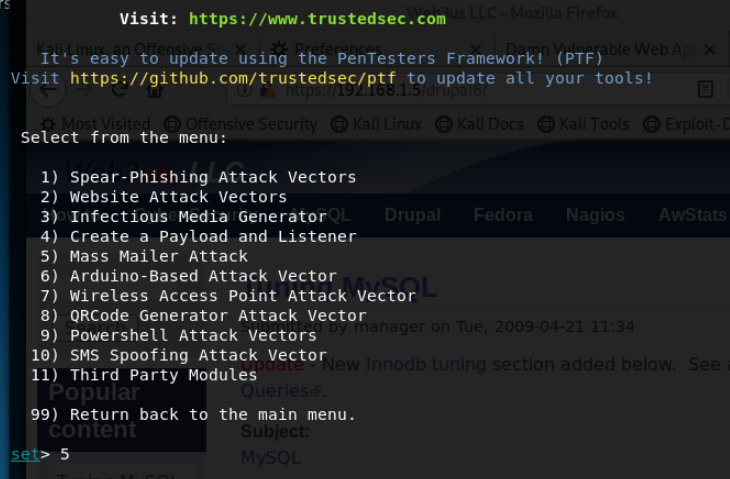This screenshot has height=479, width=730.
Task: Toggle reader view icon in address bar
Action: (706, 89)
